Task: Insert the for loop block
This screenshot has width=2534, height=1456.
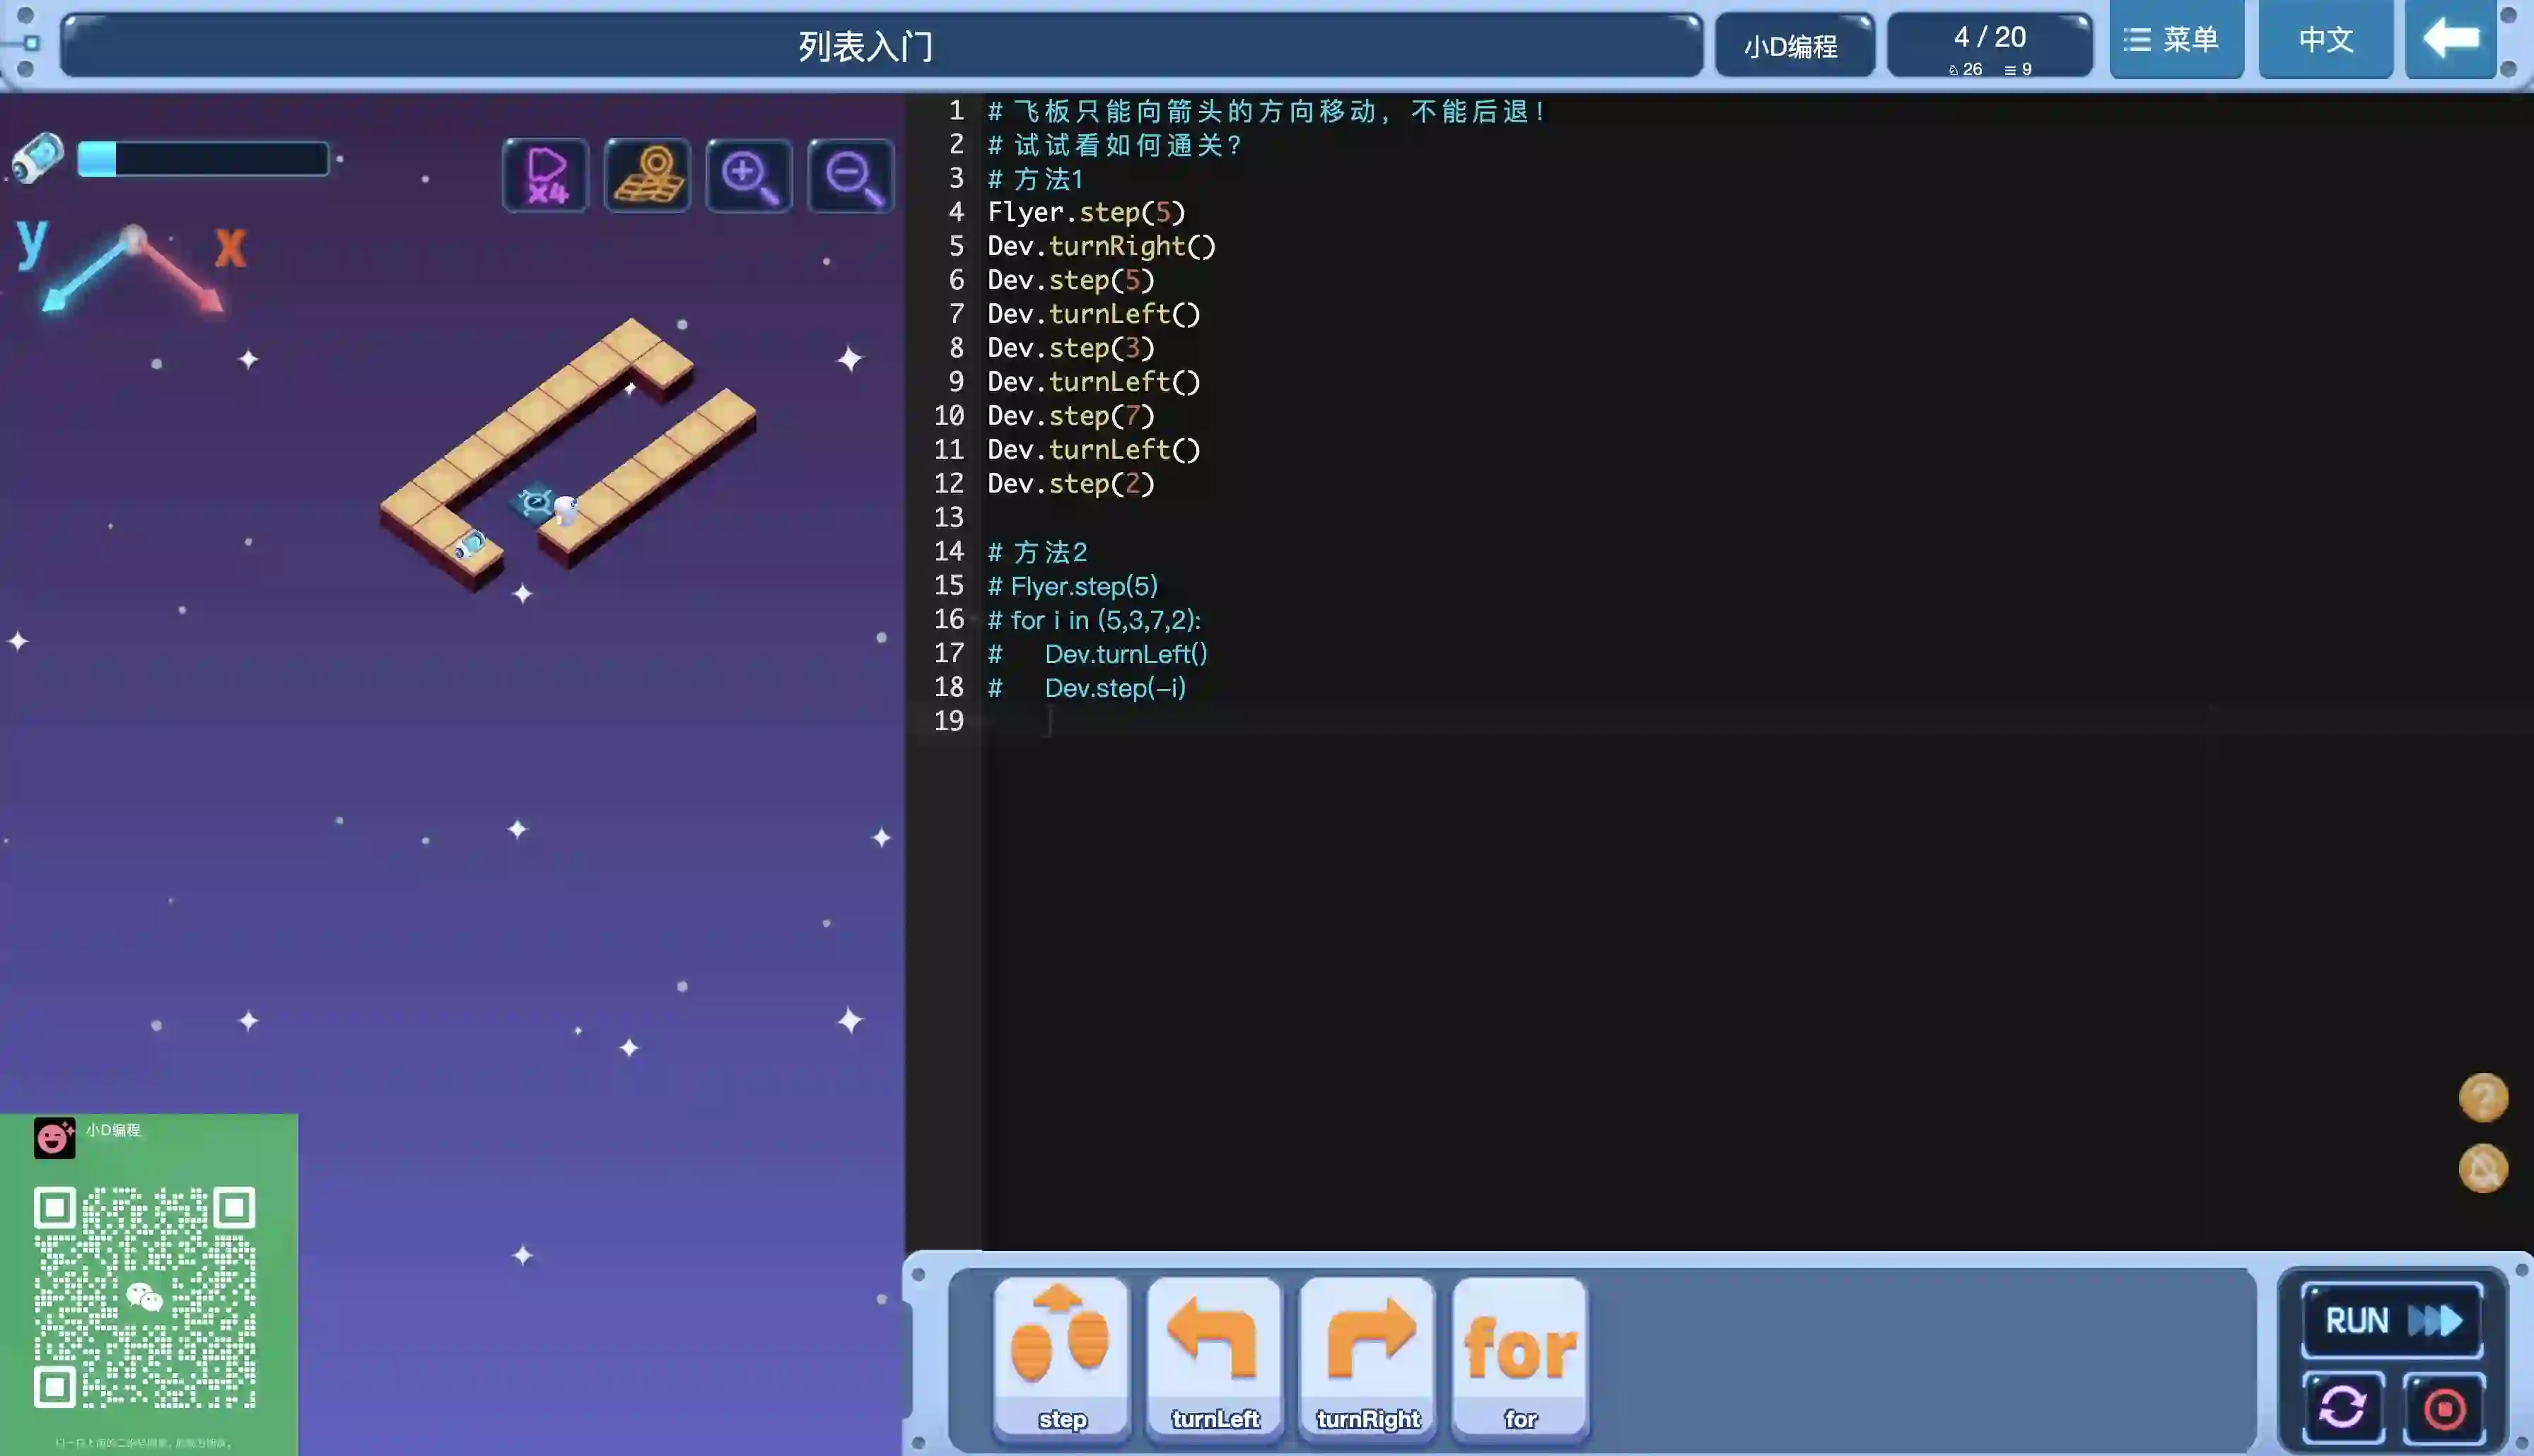Action: click(1520, 1358)
